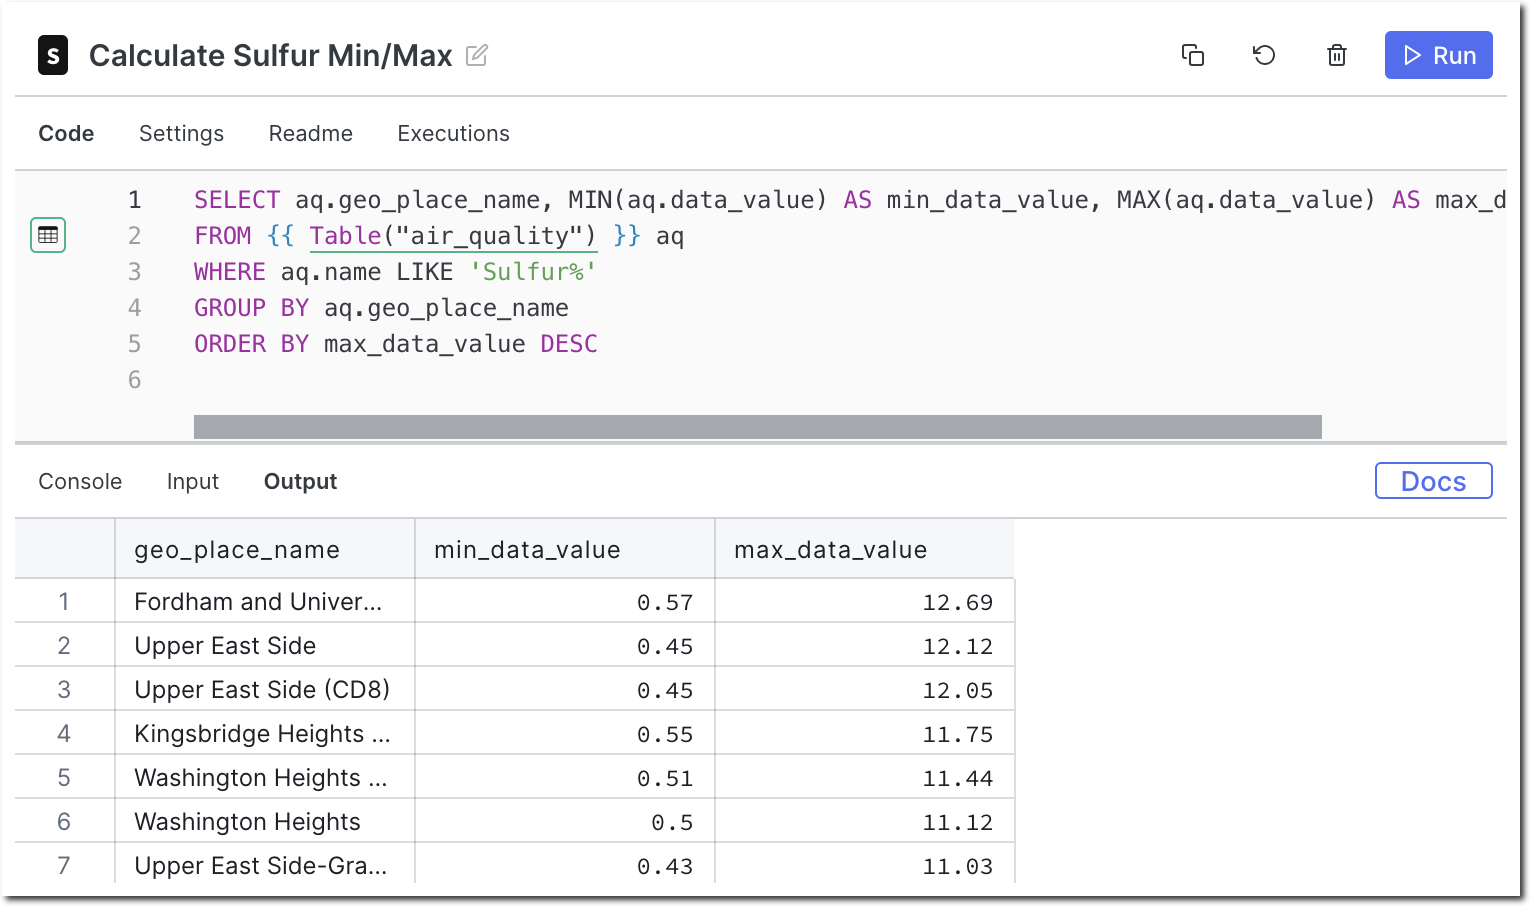Click min value 0.57
Image resolution: width=1530 pixels, height=906 pixels.
(665, 602)
